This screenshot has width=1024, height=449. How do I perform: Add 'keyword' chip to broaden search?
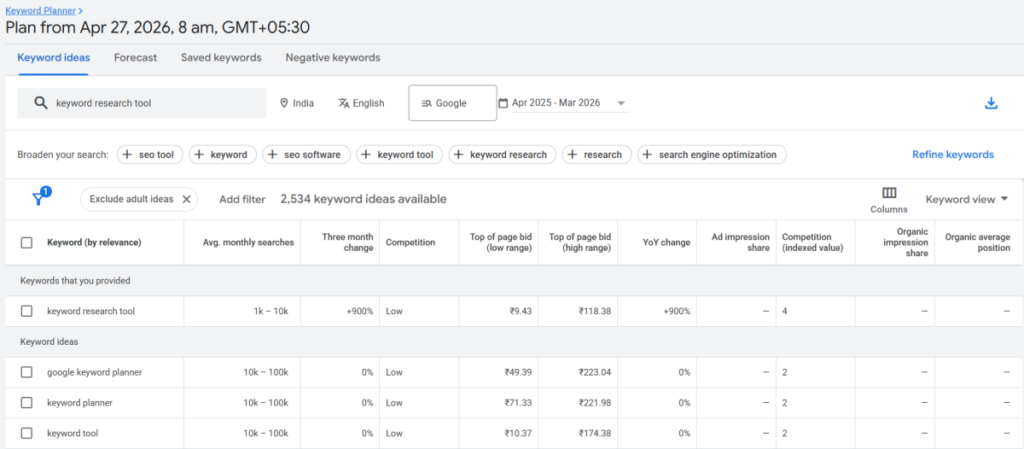(223, 155)
